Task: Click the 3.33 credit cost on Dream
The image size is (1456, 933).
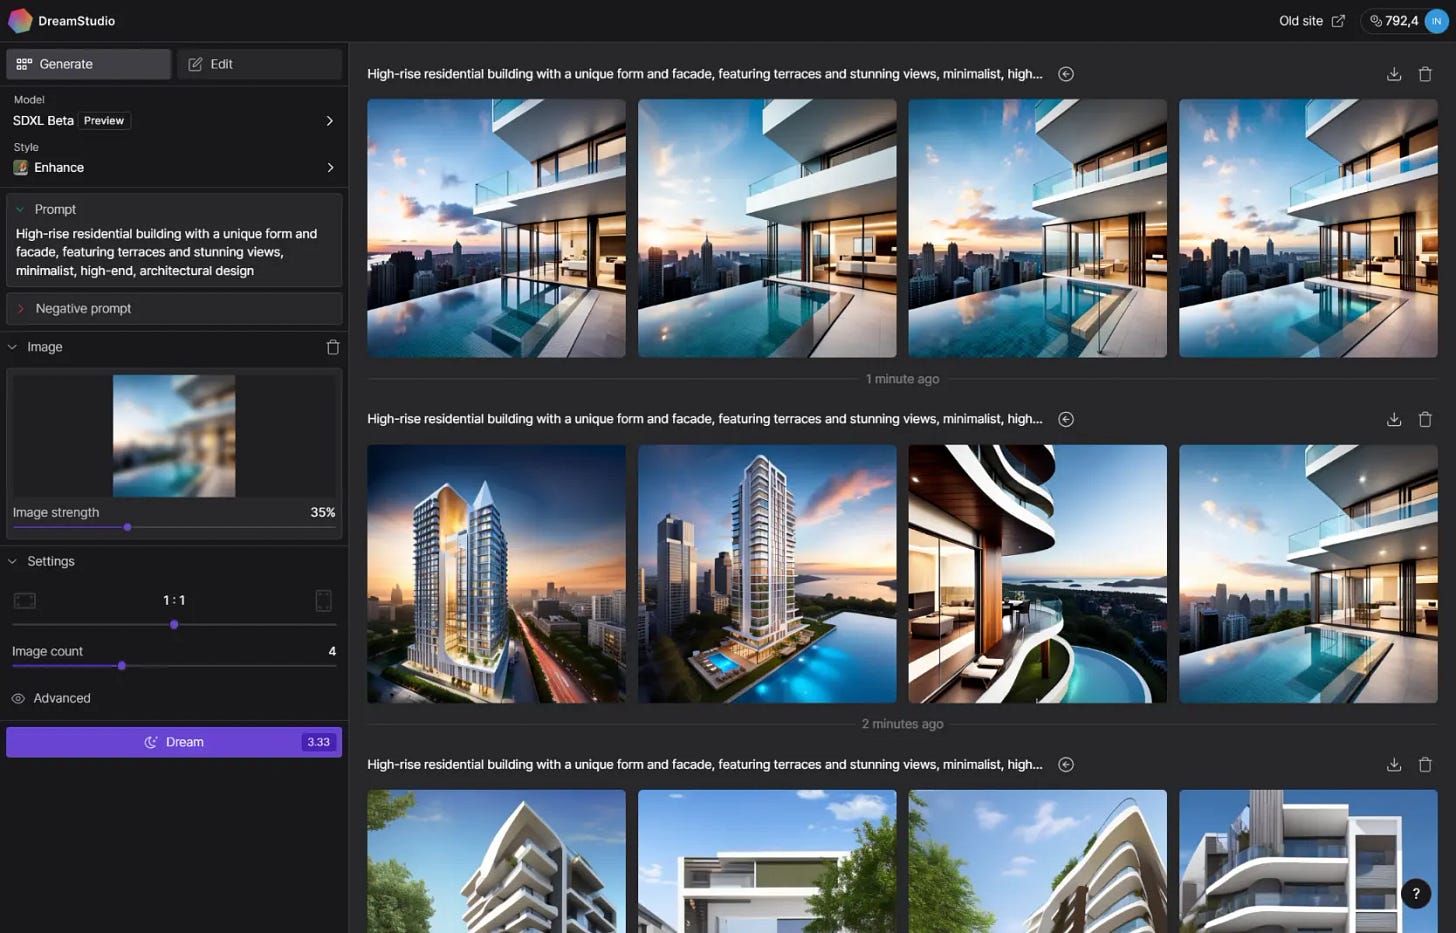Action: 318,742
